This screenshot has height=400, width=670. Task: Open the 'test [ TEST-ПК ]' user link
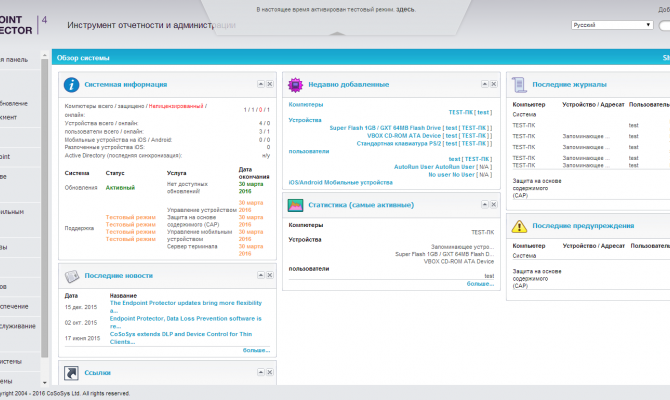coord(470,159)
